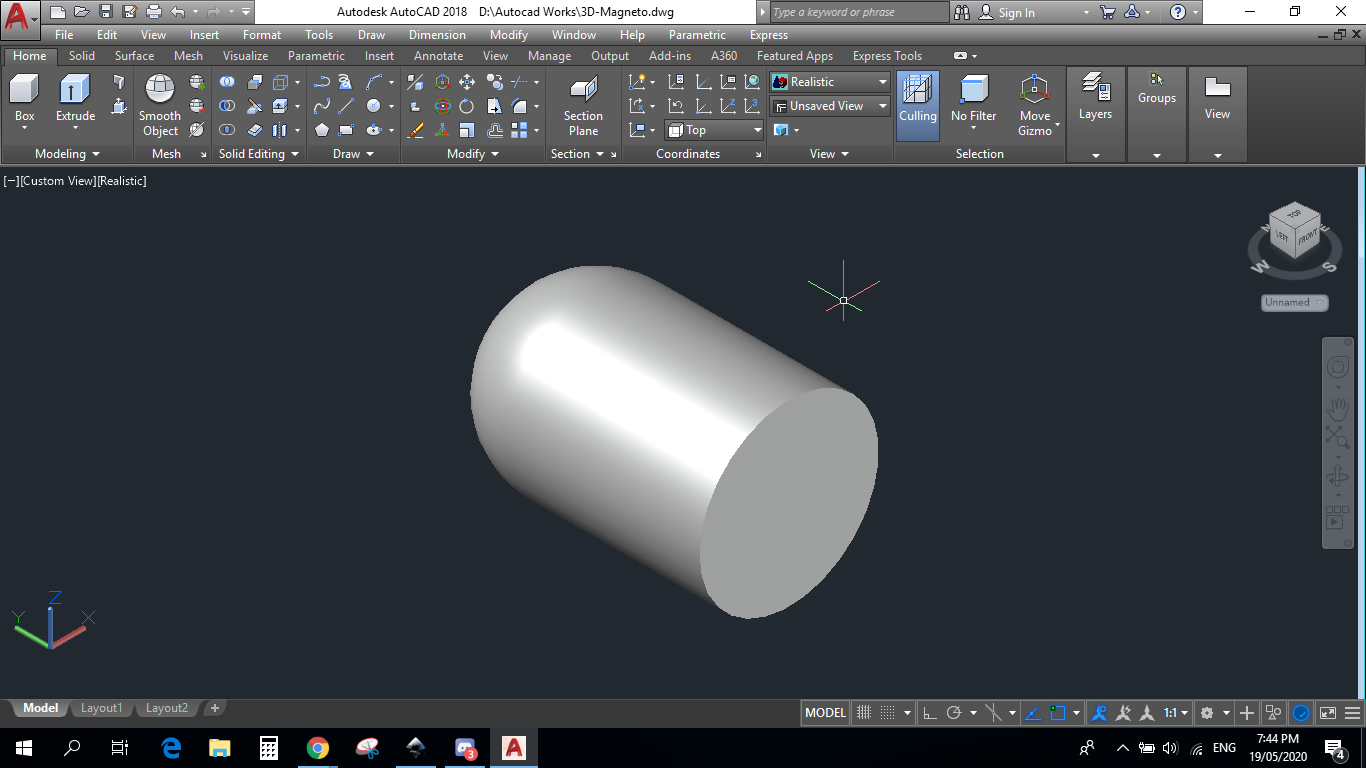The height and width of the screenshot is (768, 1366).
Task: Click the search keyword input field
Action: [x=860, y=12]
